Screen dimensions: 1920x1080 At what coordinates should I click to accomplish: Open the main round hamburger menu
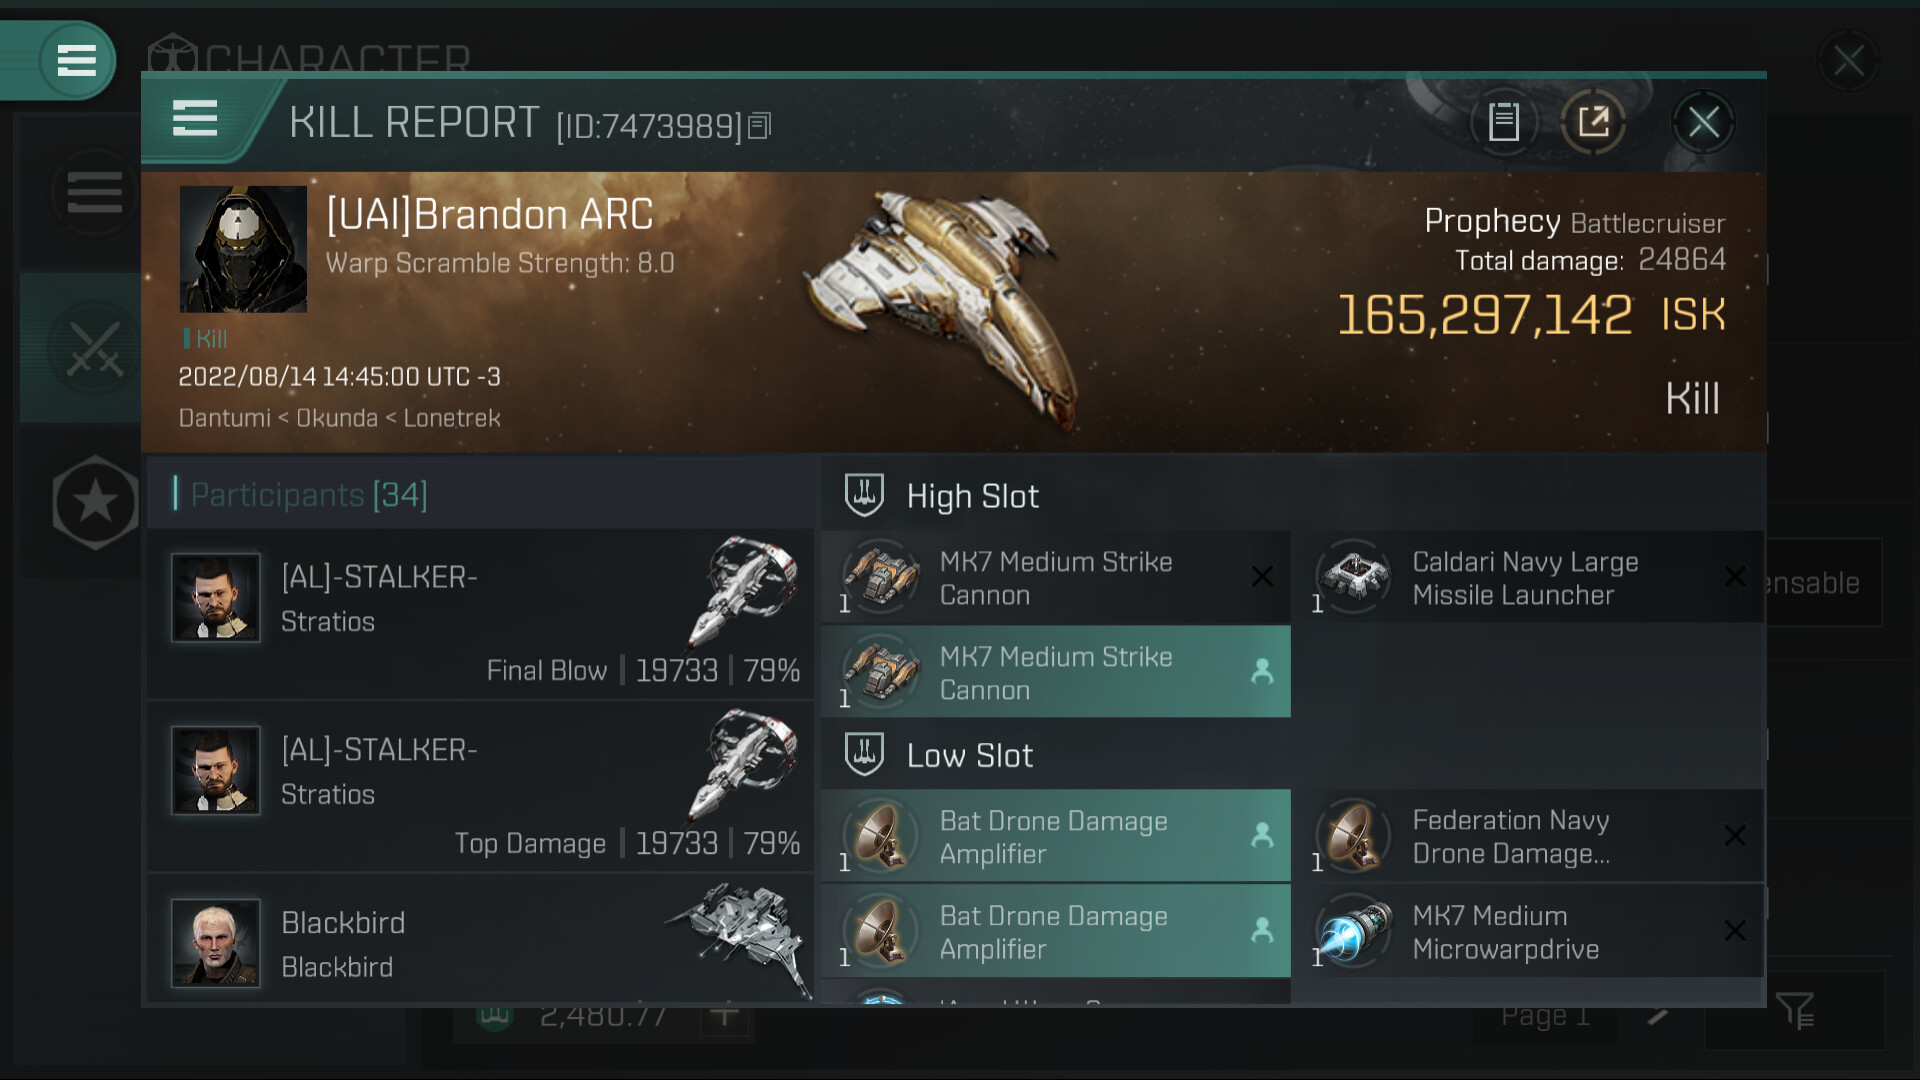[77, 60]
